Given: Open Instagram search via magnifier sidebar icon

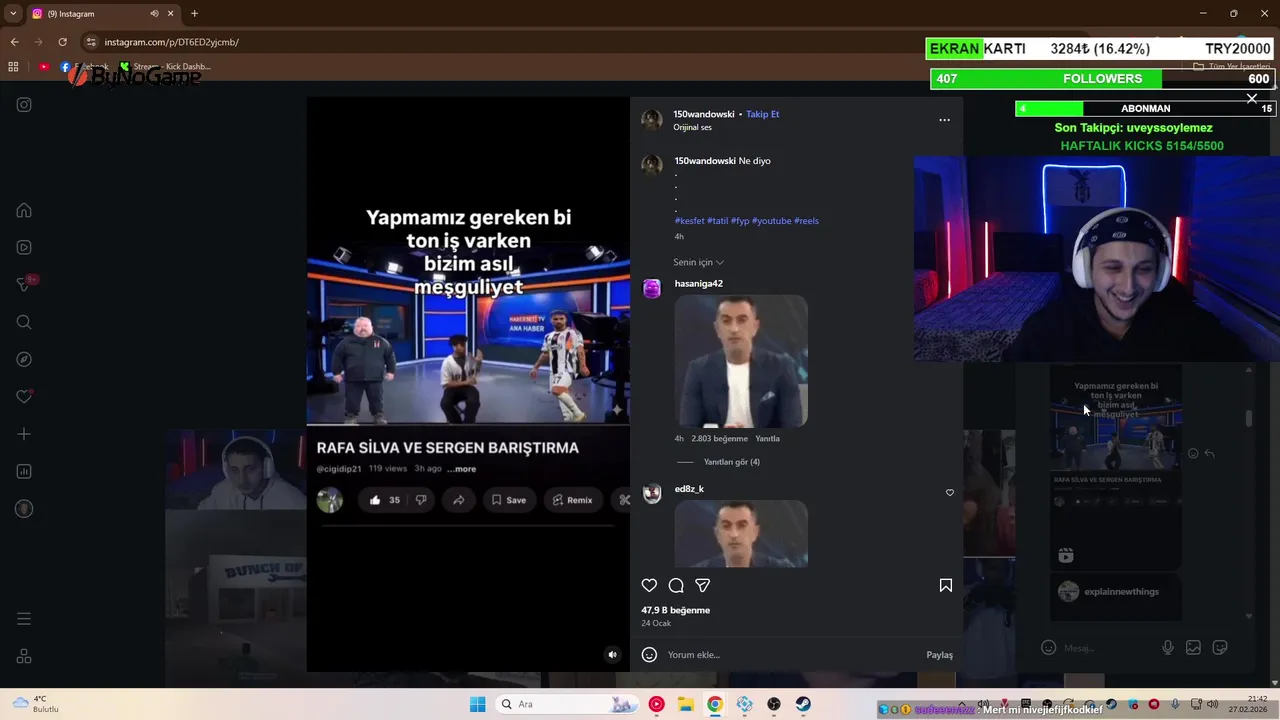Looking at the screenshot, I should point(24,322).
